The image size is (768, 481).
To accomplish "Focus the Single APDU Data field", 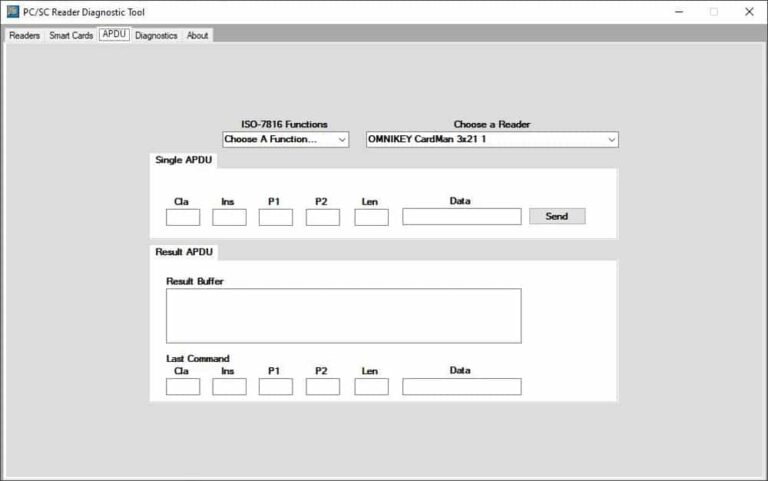I will tap(462, 216).
